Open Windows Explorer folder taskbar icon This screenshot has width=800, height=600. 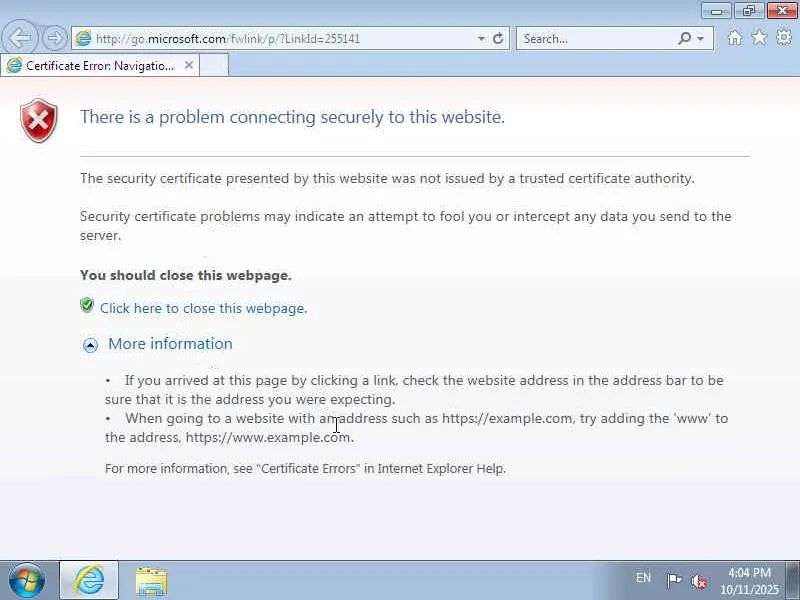click(x=151, y=581)
